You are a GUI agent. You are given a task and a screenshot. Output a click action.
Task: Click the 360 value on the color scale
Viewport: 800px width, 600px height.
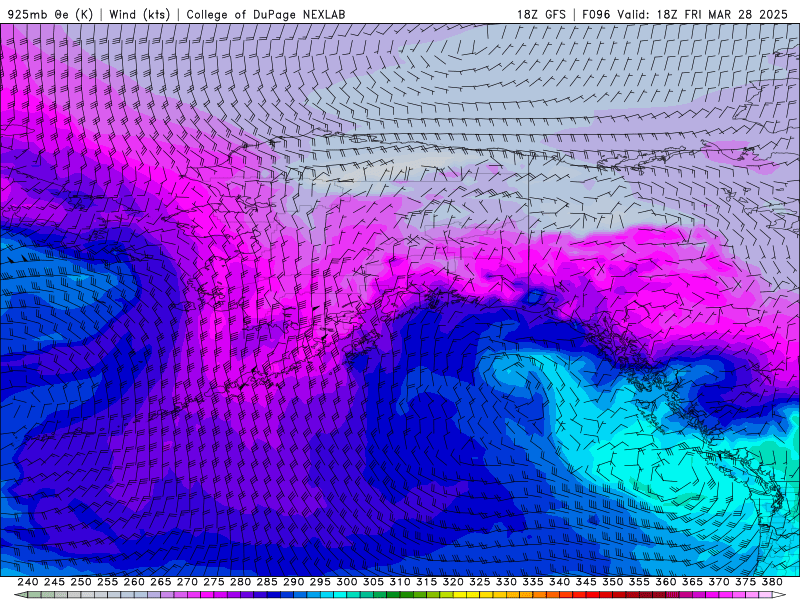click(x=665, y=582)
